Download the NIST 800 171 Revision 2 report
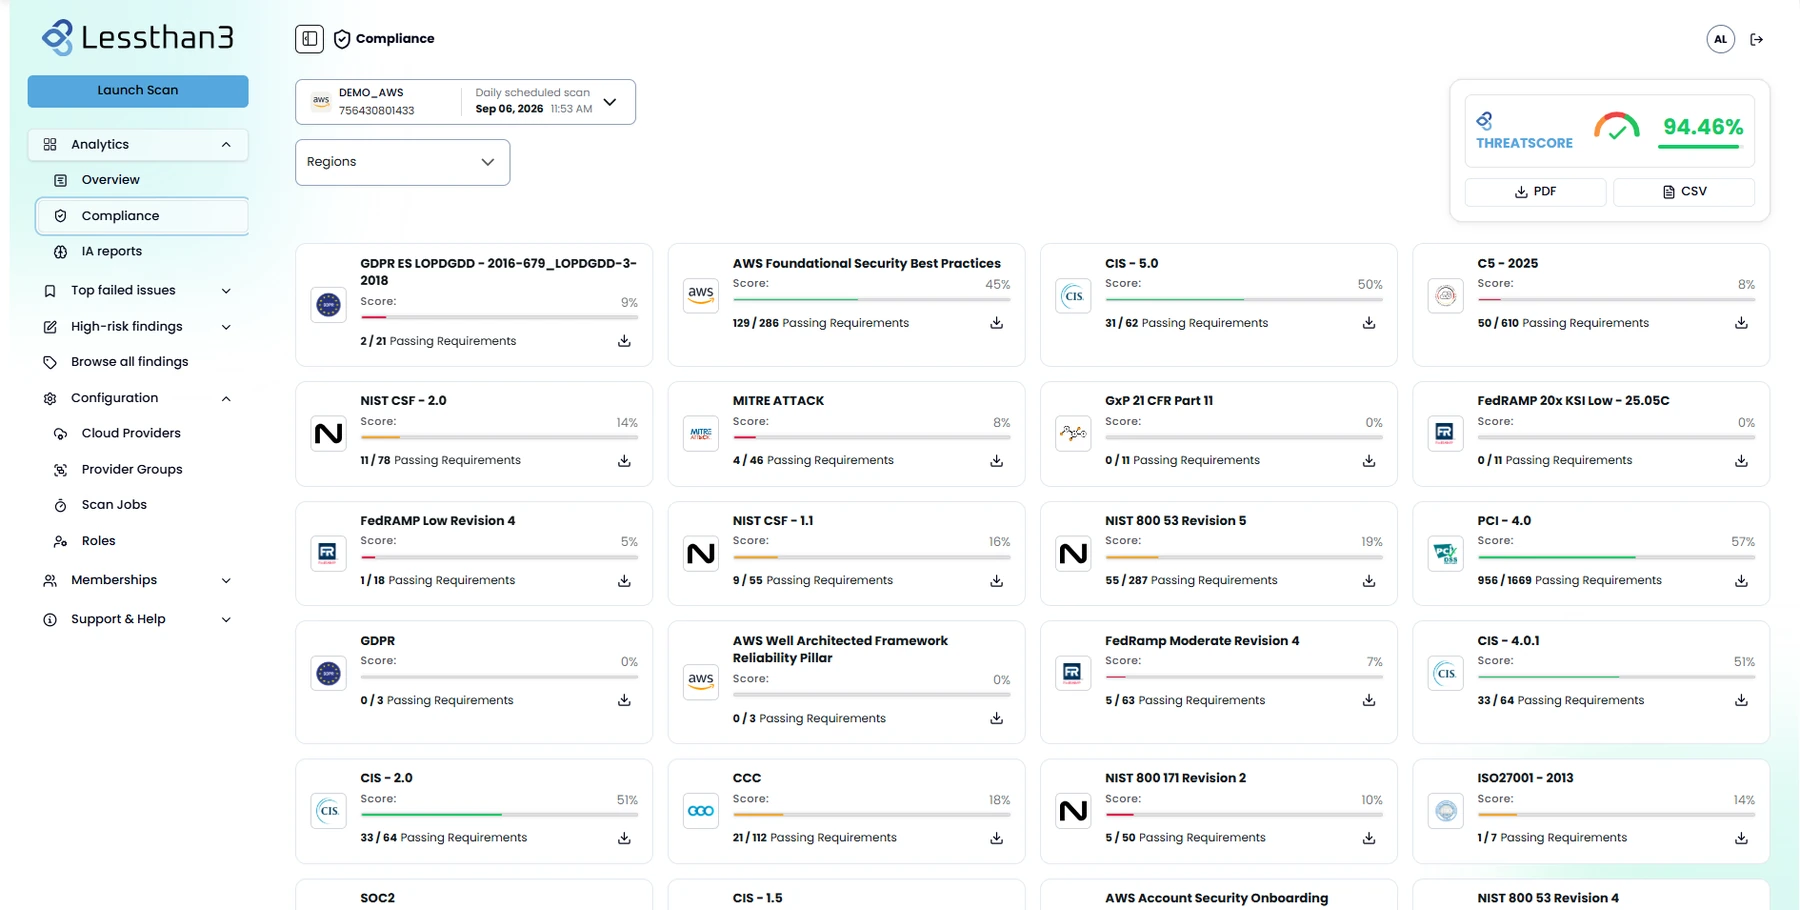1800x910 pixels. [1369, 838]
